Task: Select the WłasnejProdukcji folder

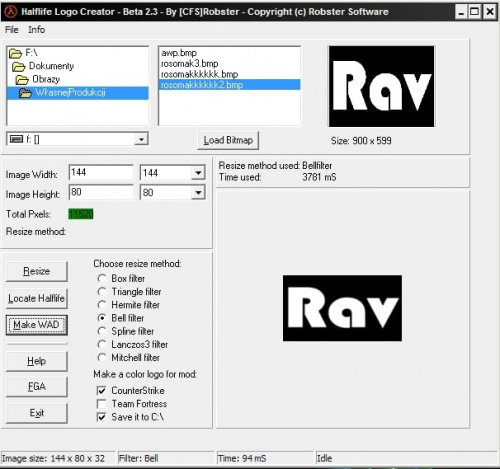Action: (77, 93)
